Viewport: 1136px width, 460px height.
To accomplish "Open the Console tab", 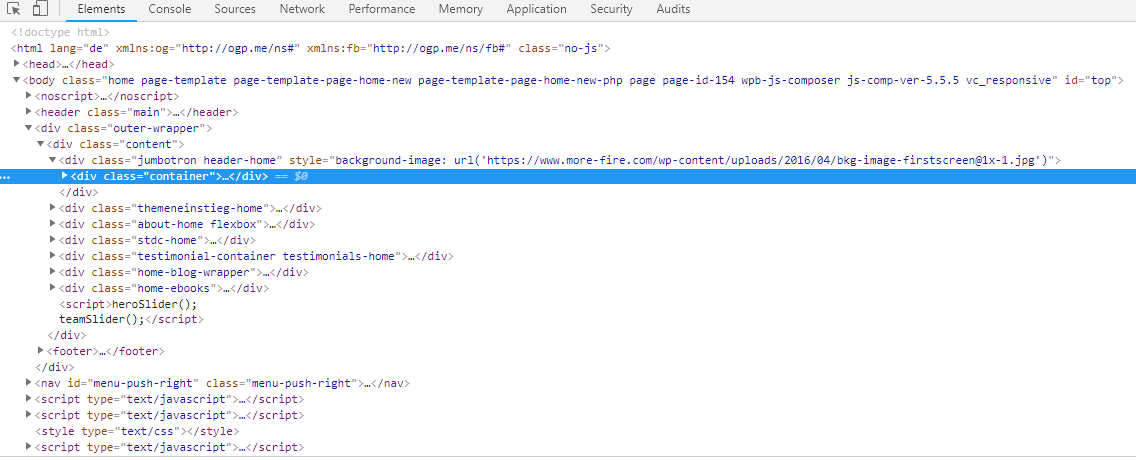I will tap(170, 9).
